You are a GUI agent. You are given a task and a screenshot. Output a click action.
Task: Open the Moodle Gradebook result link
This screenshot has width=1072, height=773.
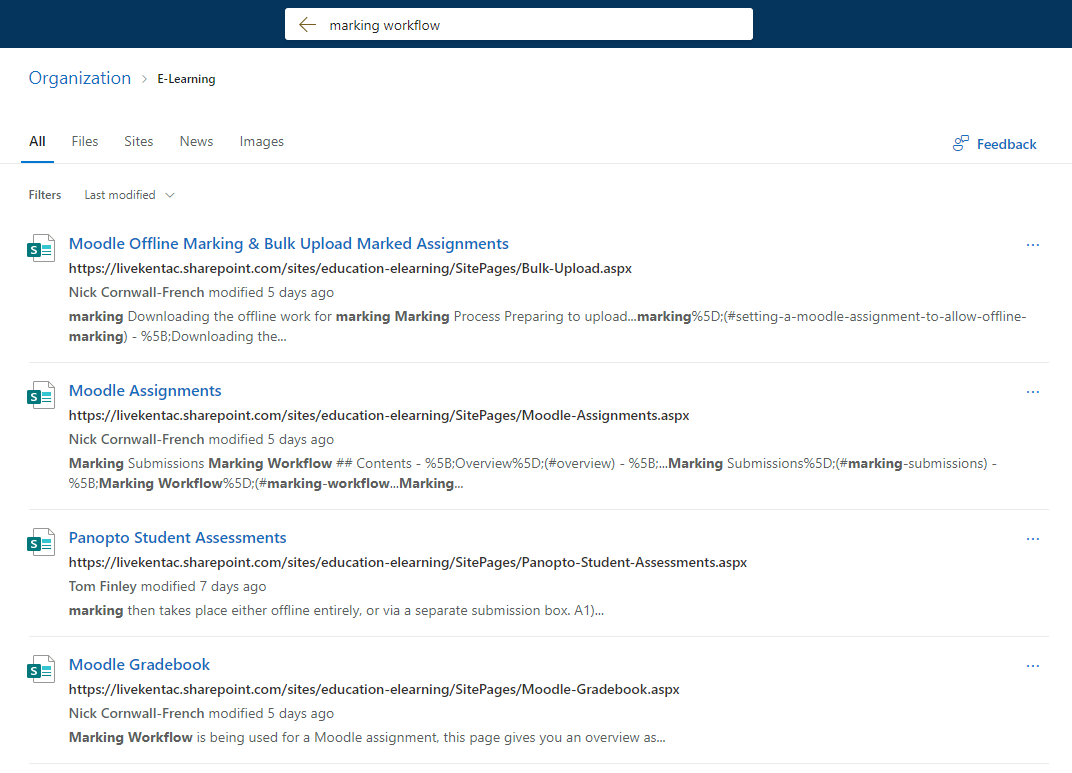[139, 665]
